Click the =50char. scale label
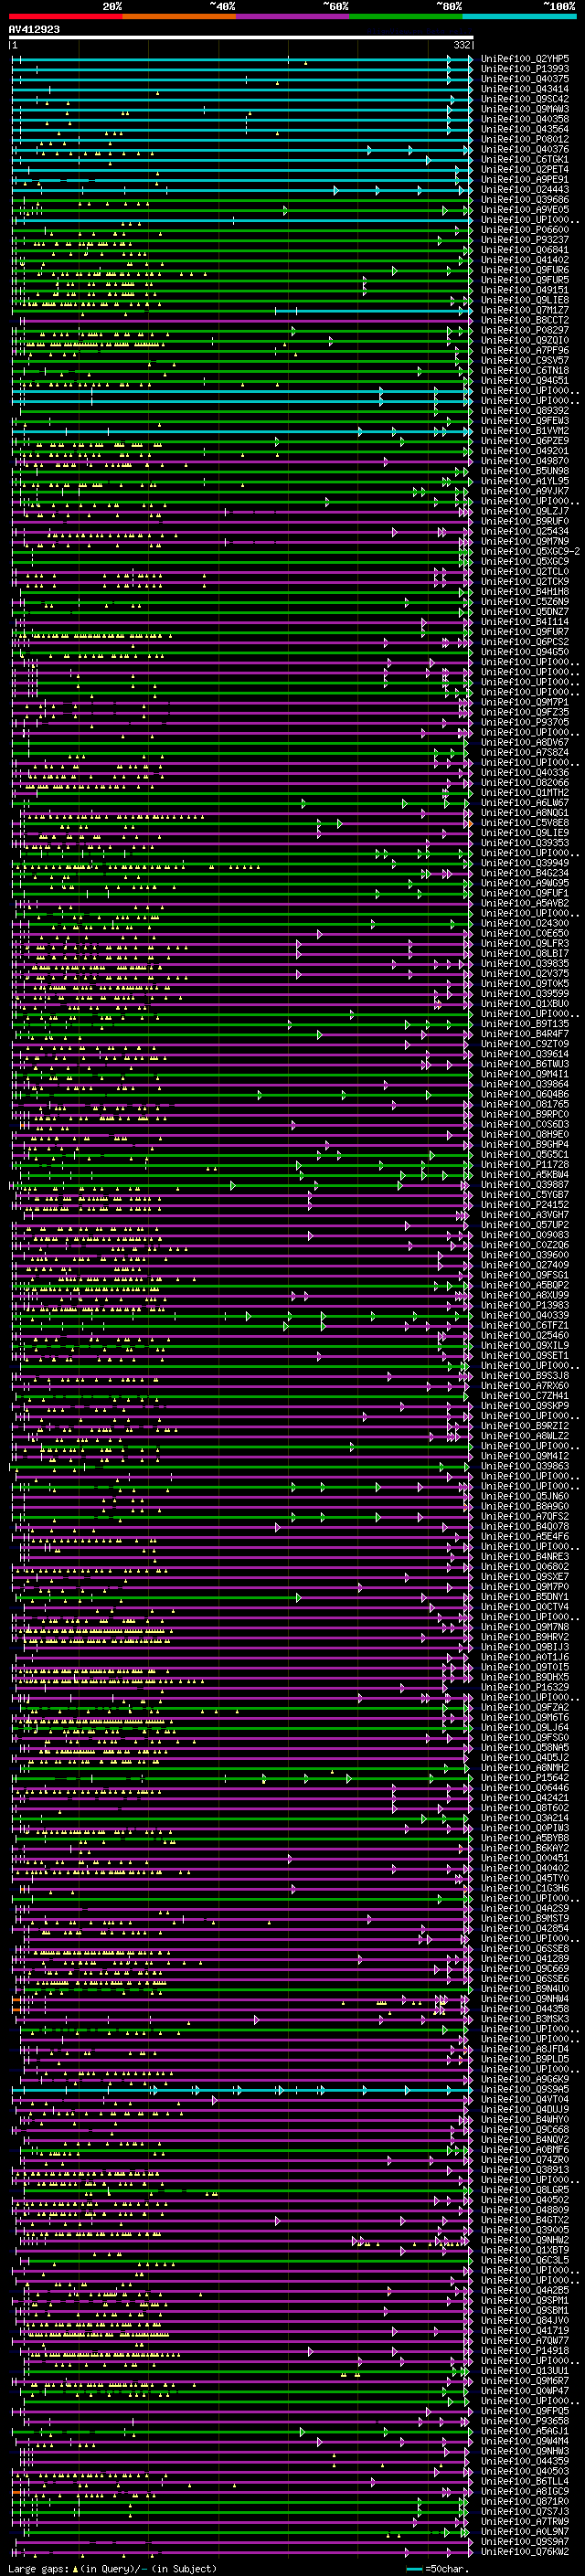This screenshot has height=2576, width=585. pyautogui.click(x=446, y=2569)
